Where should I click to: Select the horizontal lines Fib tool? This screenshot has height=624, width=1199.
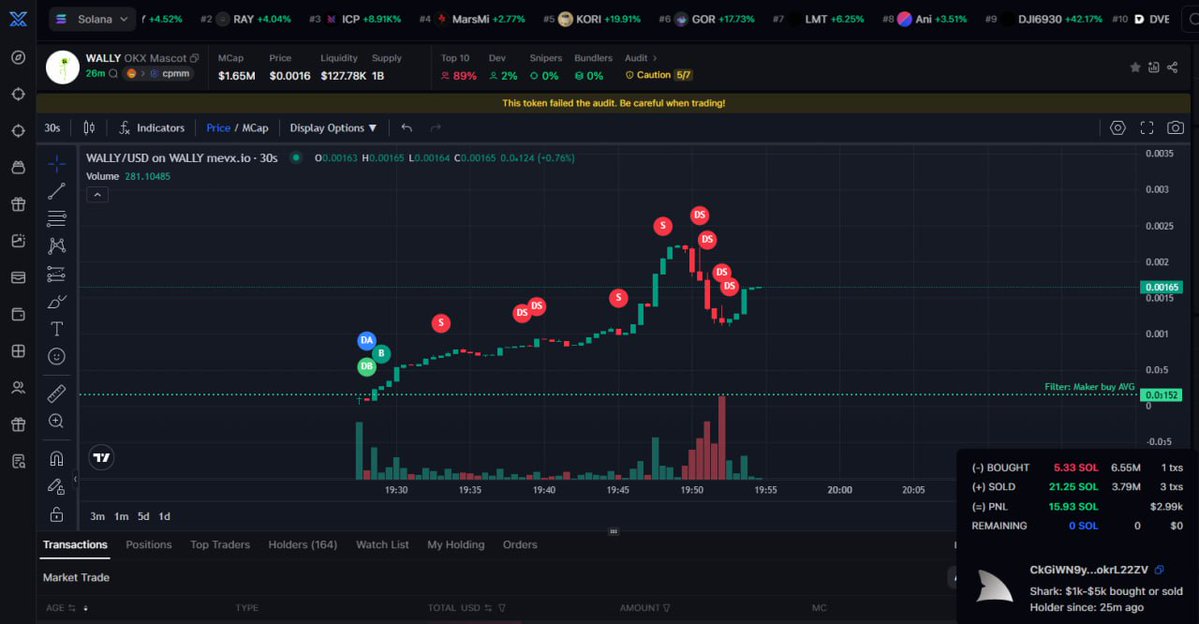pyautogui.click(x=57, y=219)
